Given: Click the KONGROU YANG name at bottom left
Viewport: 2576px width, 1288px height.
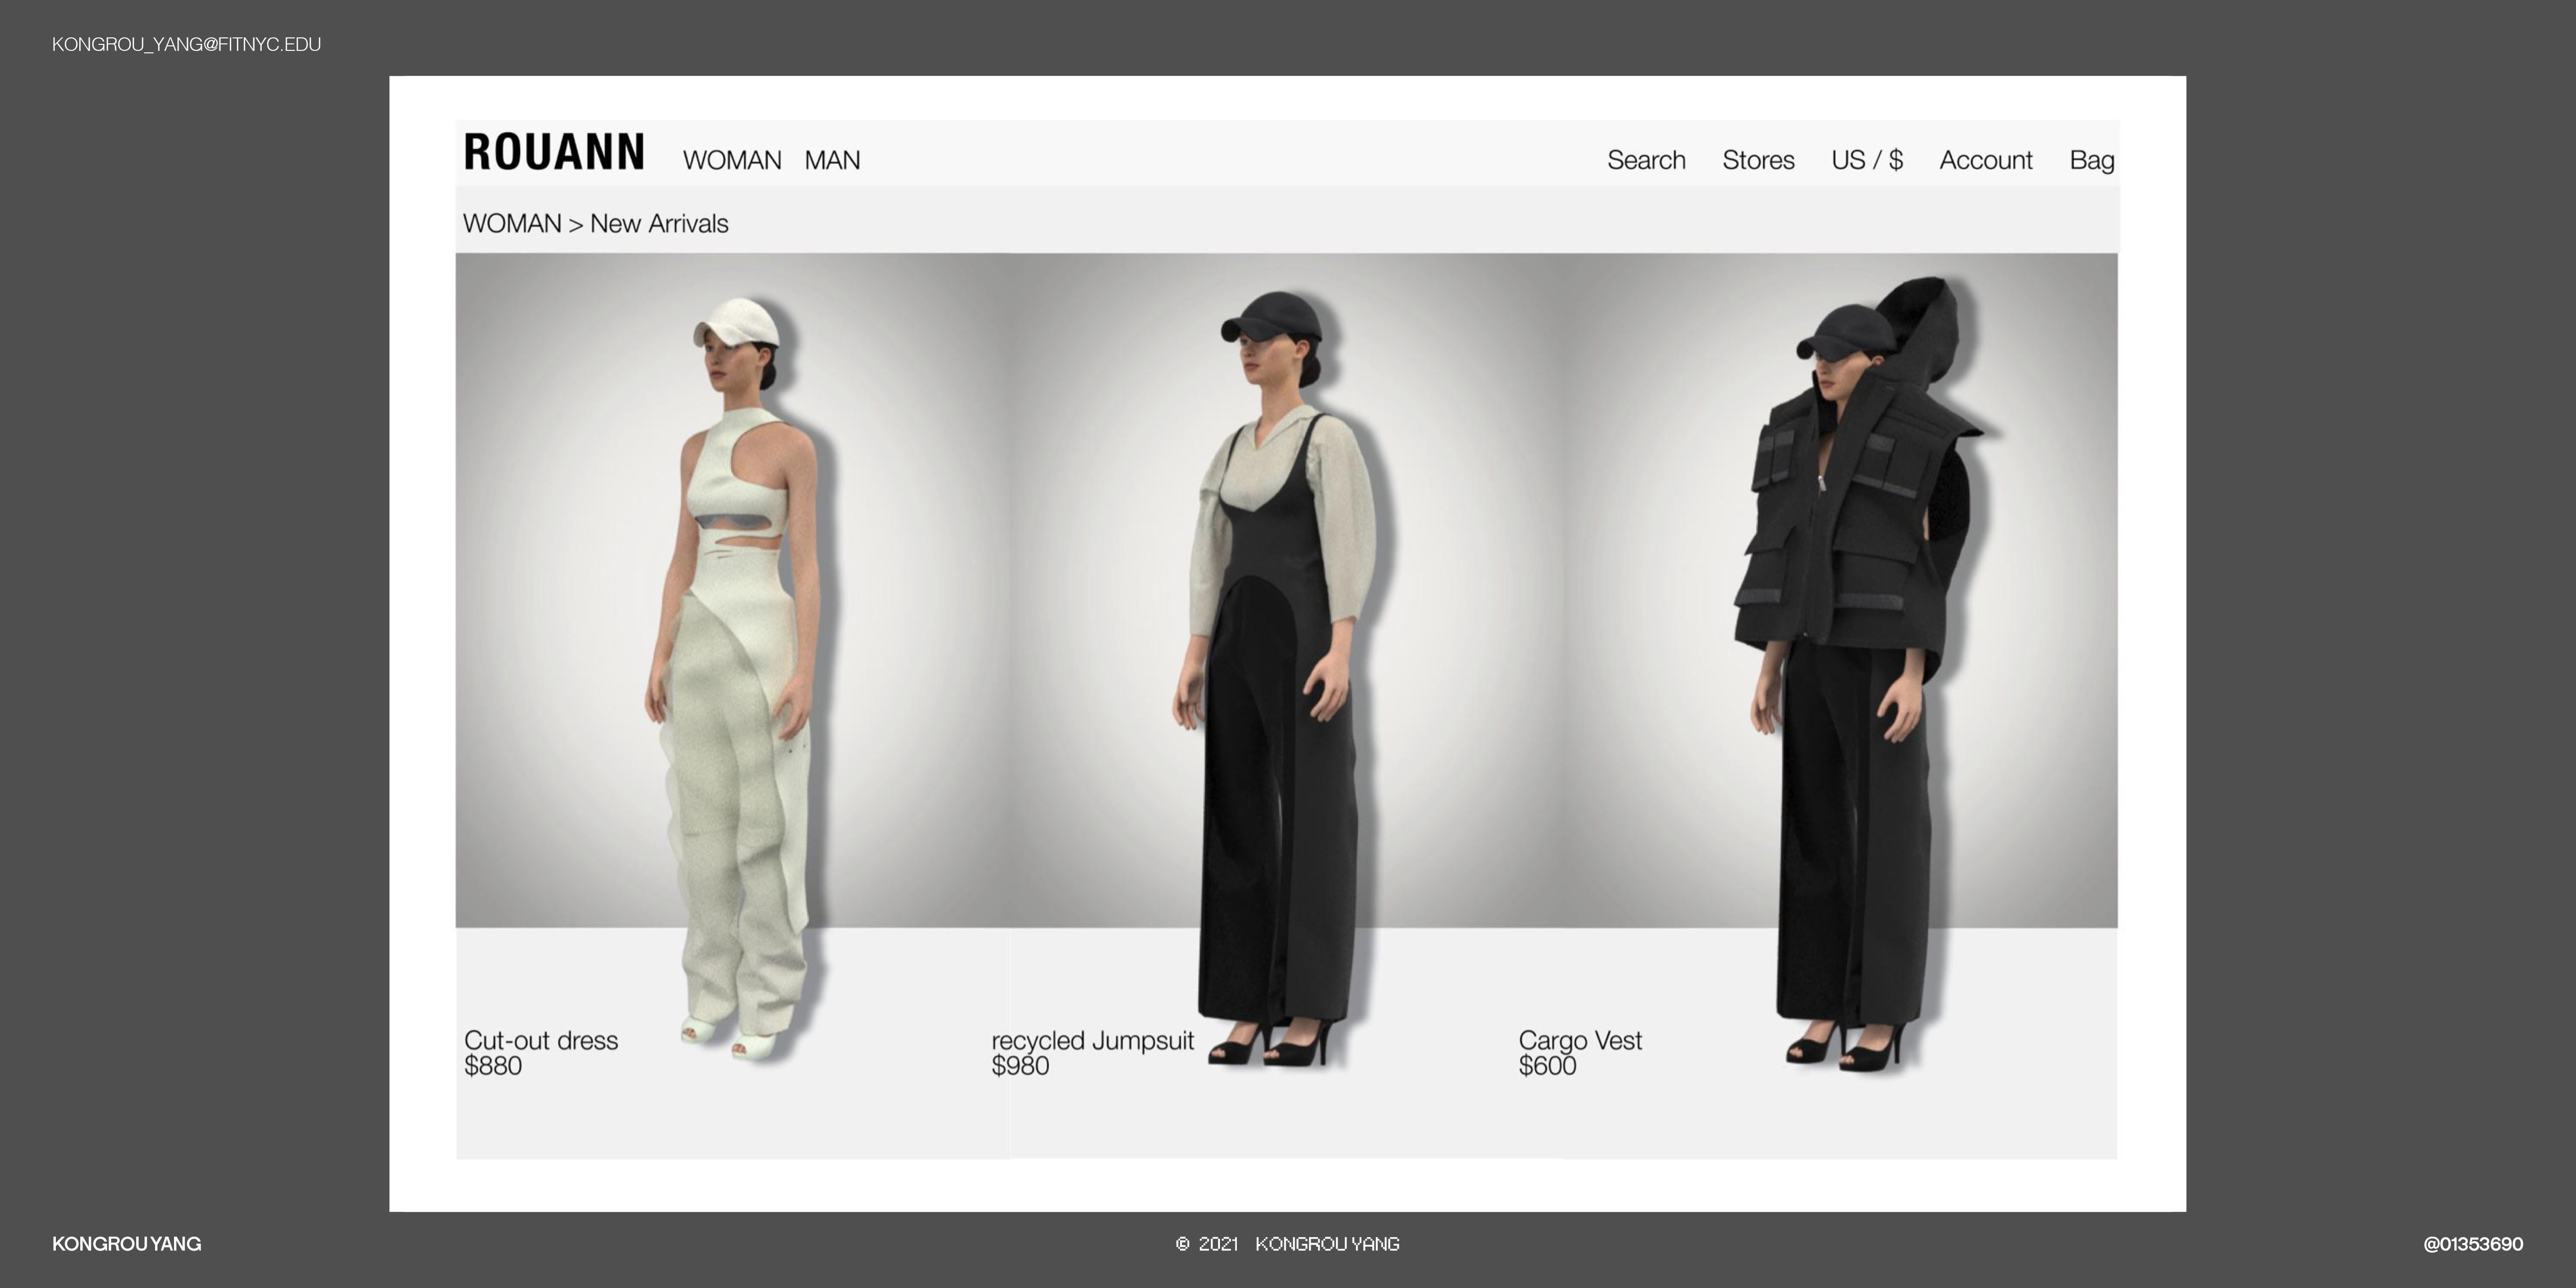Looking at the screenshot, I should click(127, 1244).
